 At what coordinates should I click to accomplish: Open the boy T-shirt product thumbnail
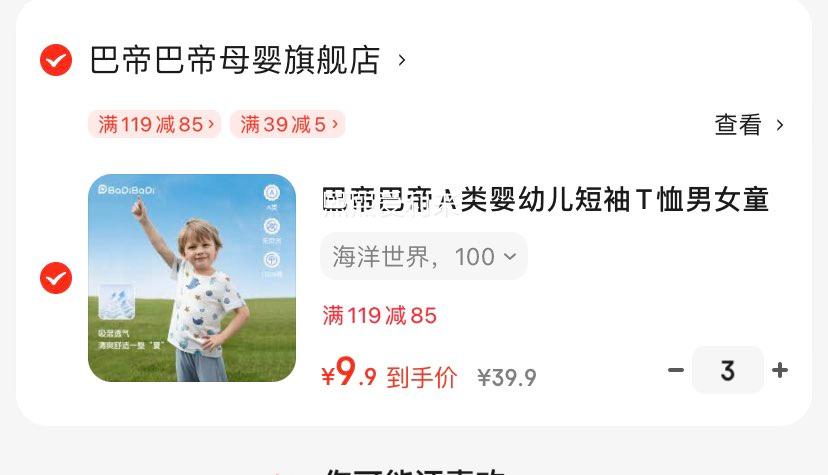(x=192, y=278)
